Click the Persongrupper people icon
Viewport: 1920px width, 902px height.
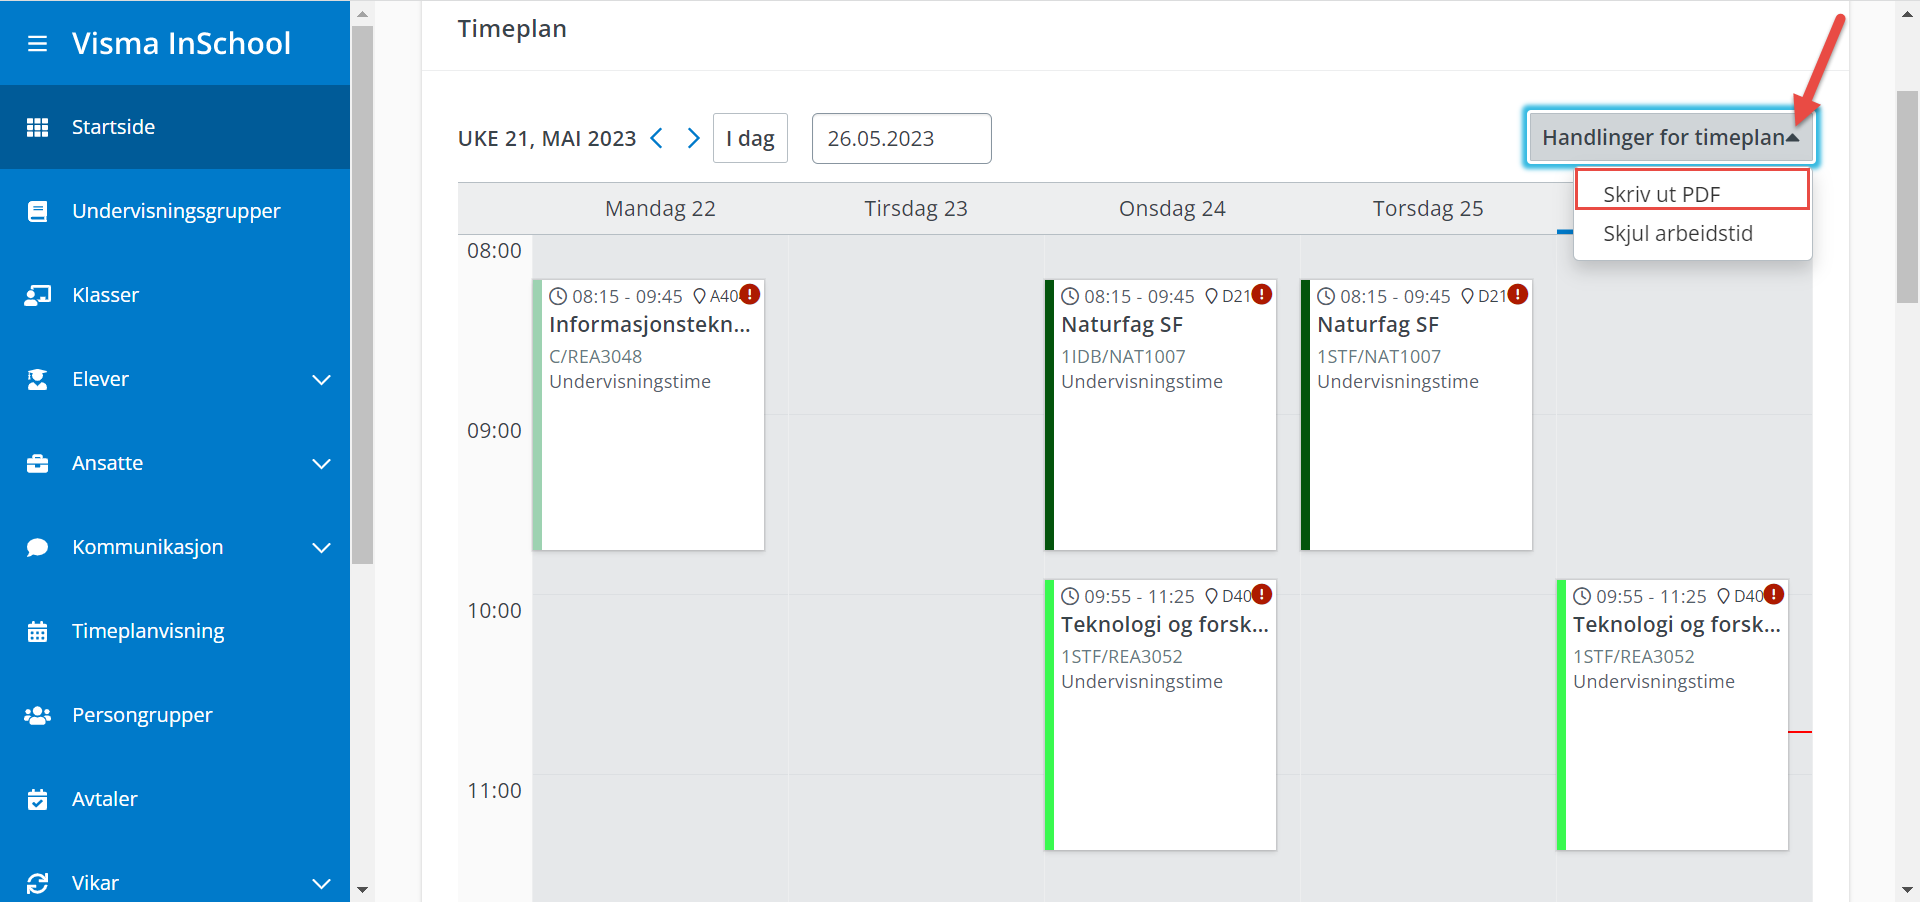tap(37, 715)
